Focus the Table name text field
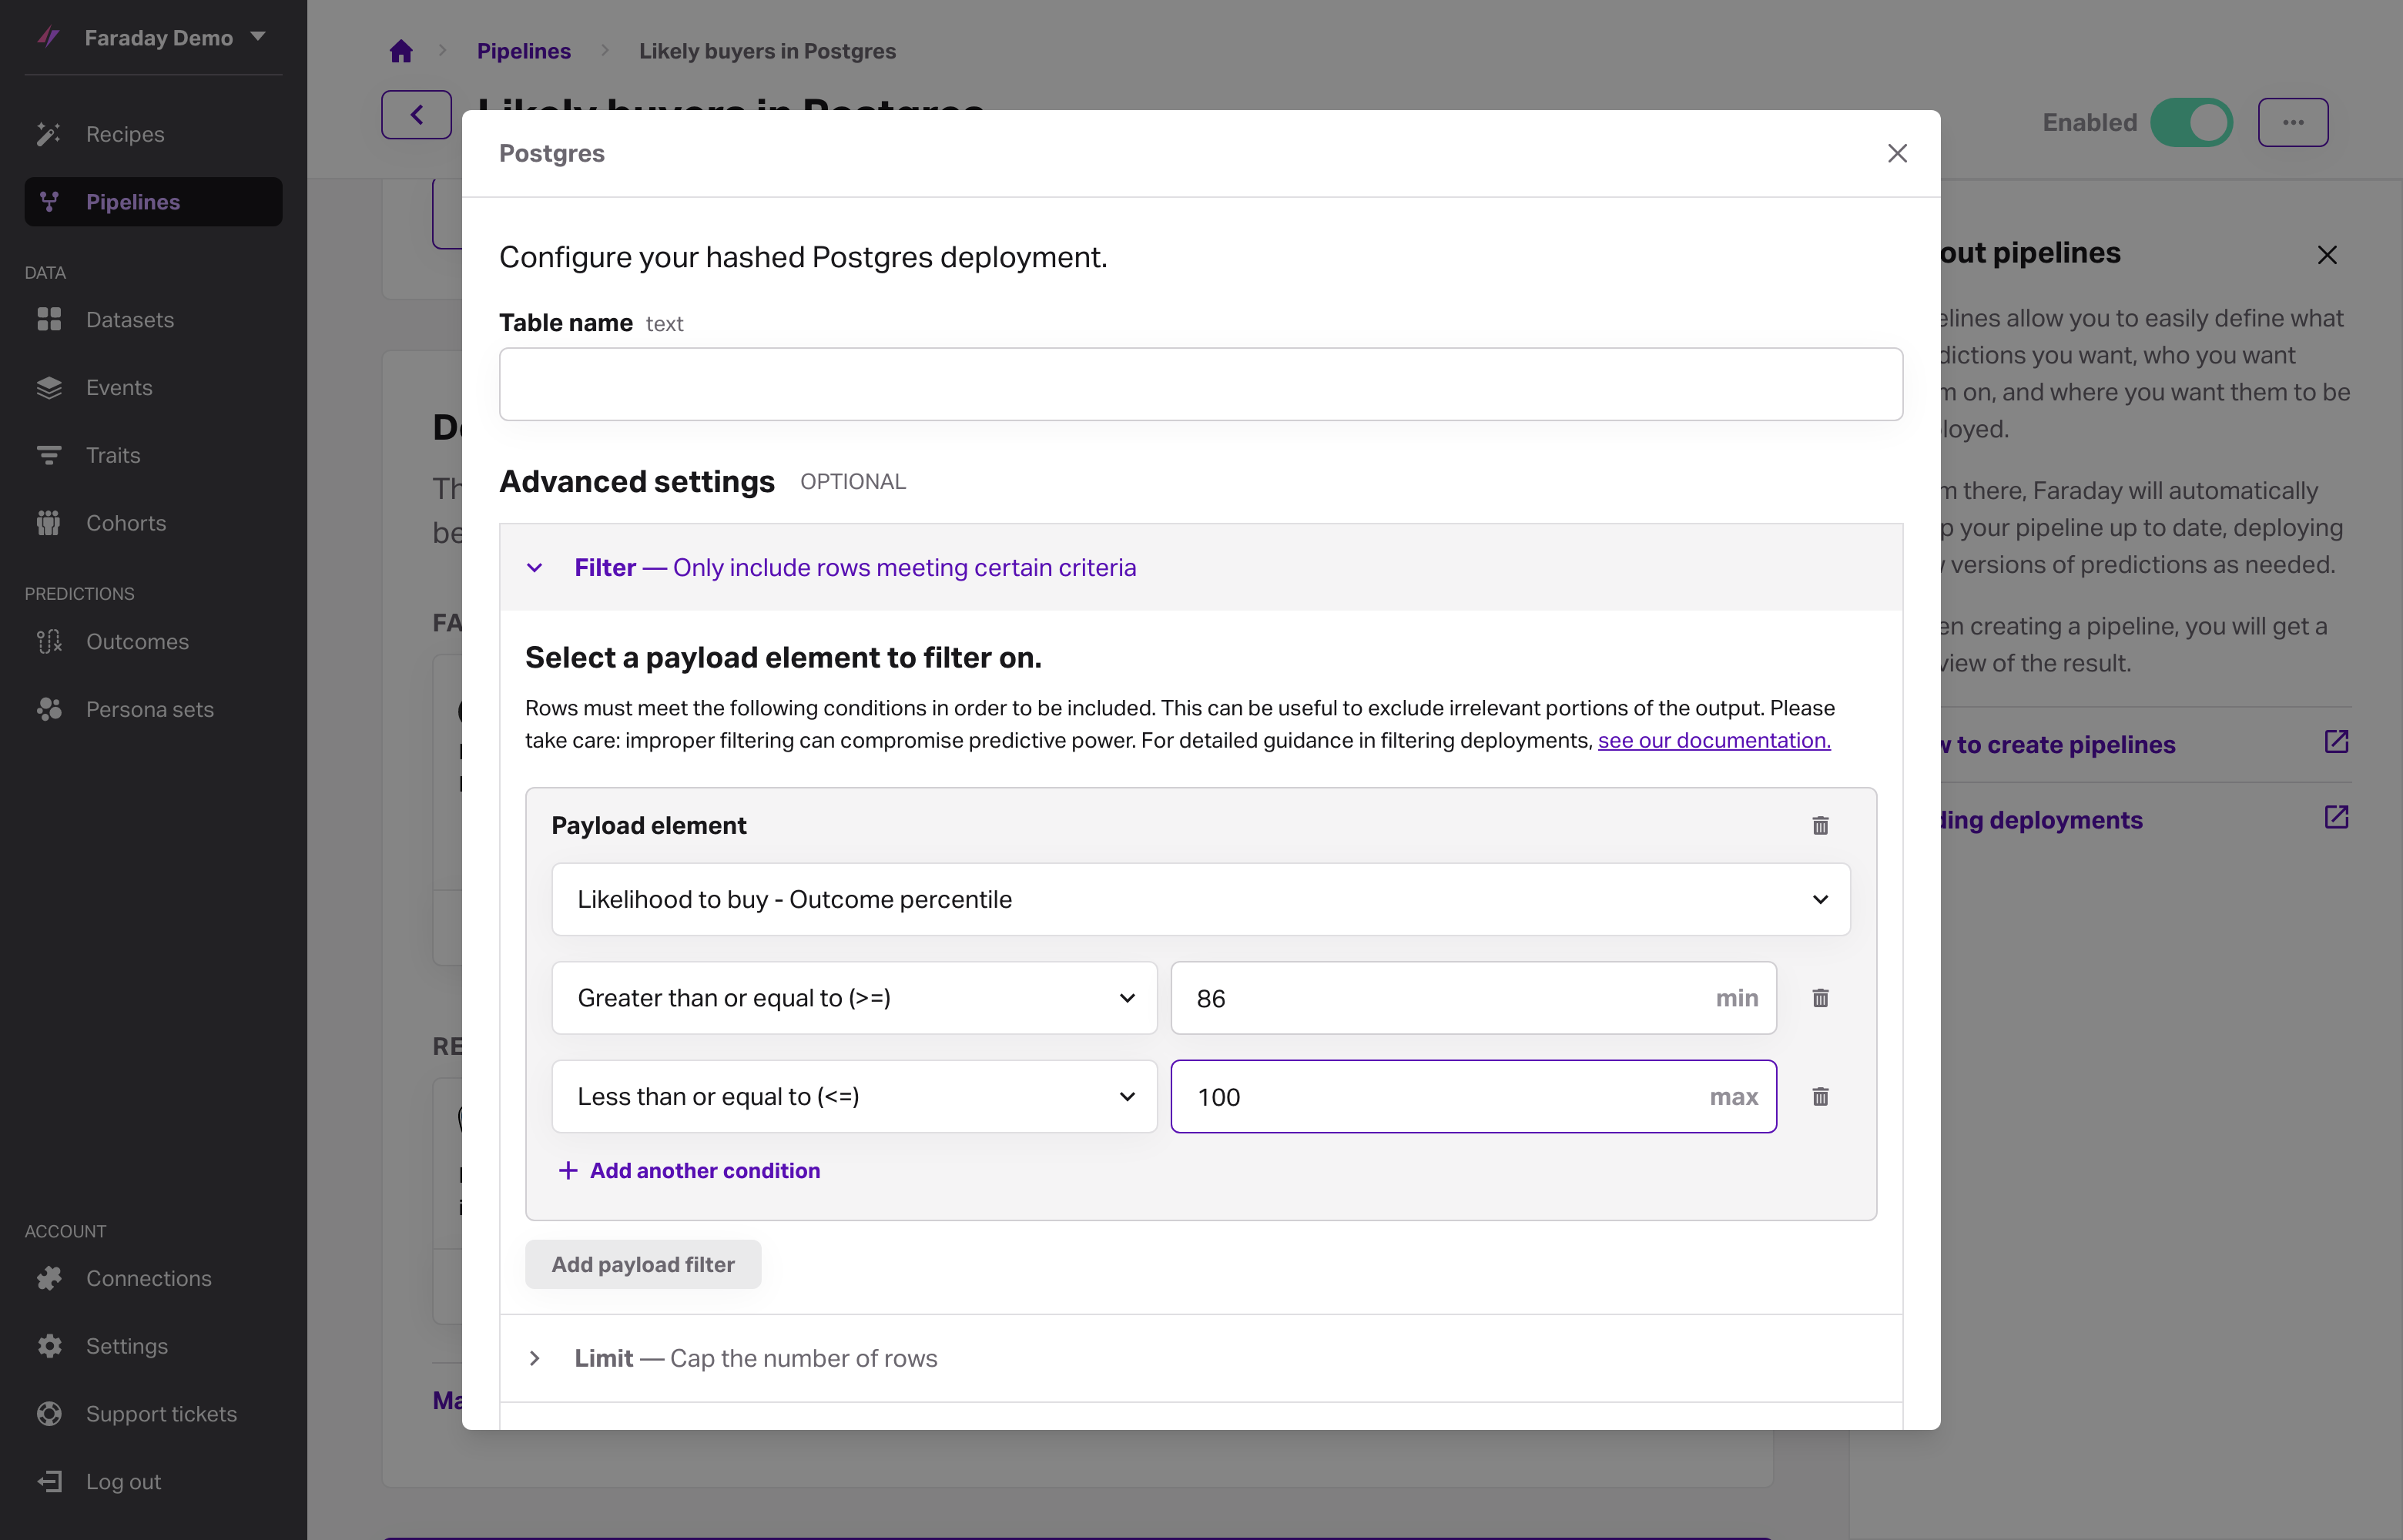Viewport: 2403px width, 1540px height. tap(1200, 384)
